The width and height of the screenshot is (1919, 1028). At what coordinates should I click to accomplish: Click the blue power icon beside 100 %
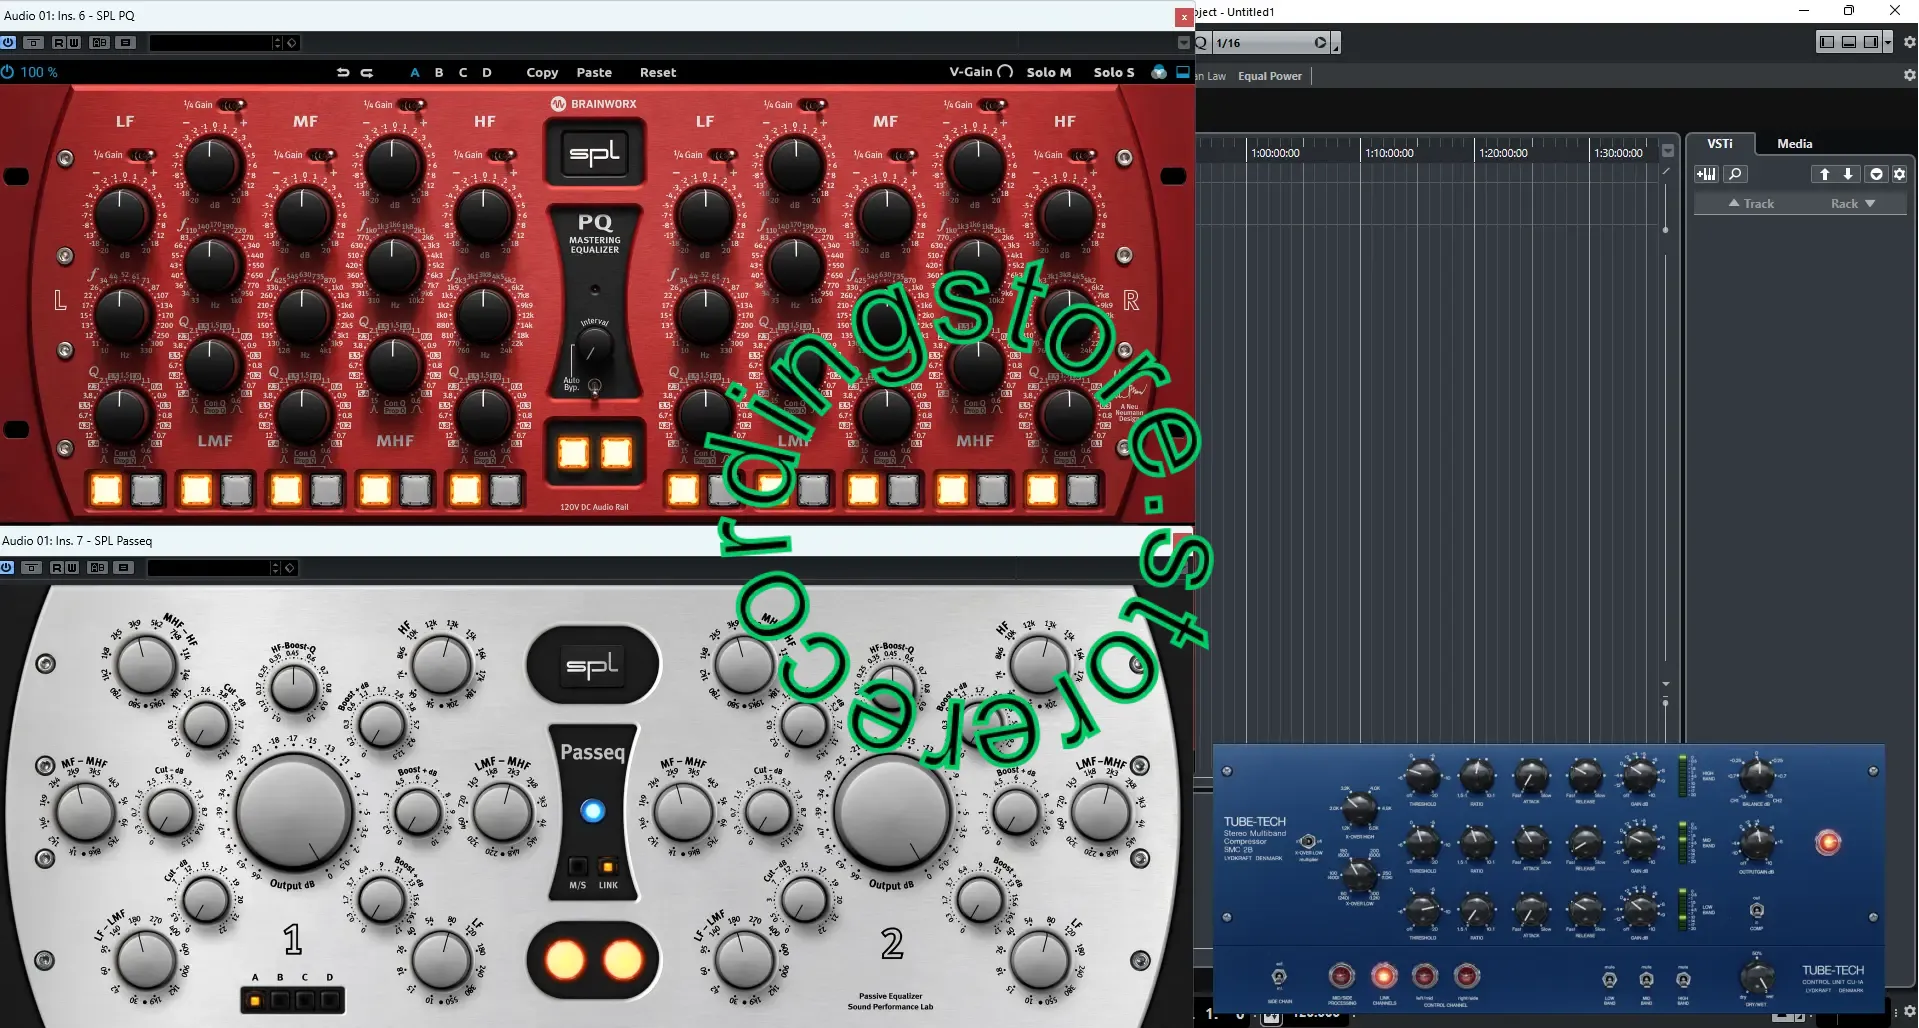(8, 72)
